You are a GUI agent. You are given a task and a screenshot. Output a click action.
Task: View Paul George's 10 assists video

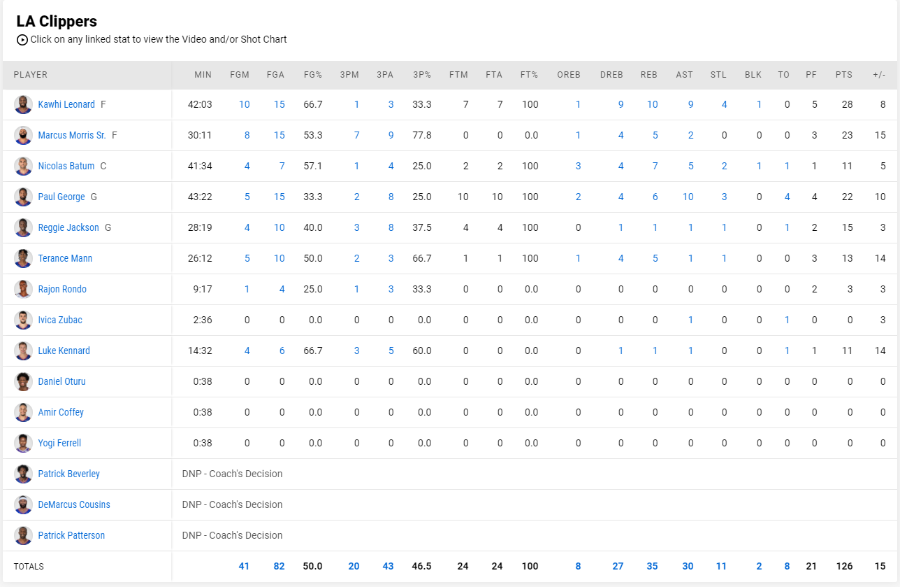point(688,197)
